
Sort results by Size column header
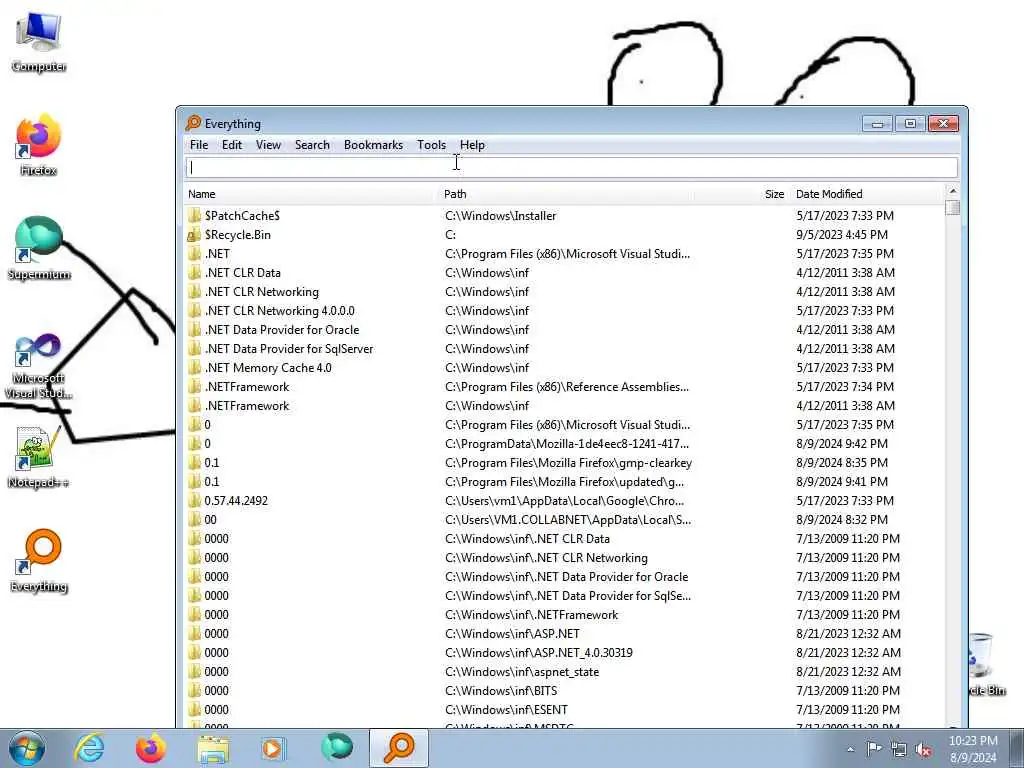775,194
